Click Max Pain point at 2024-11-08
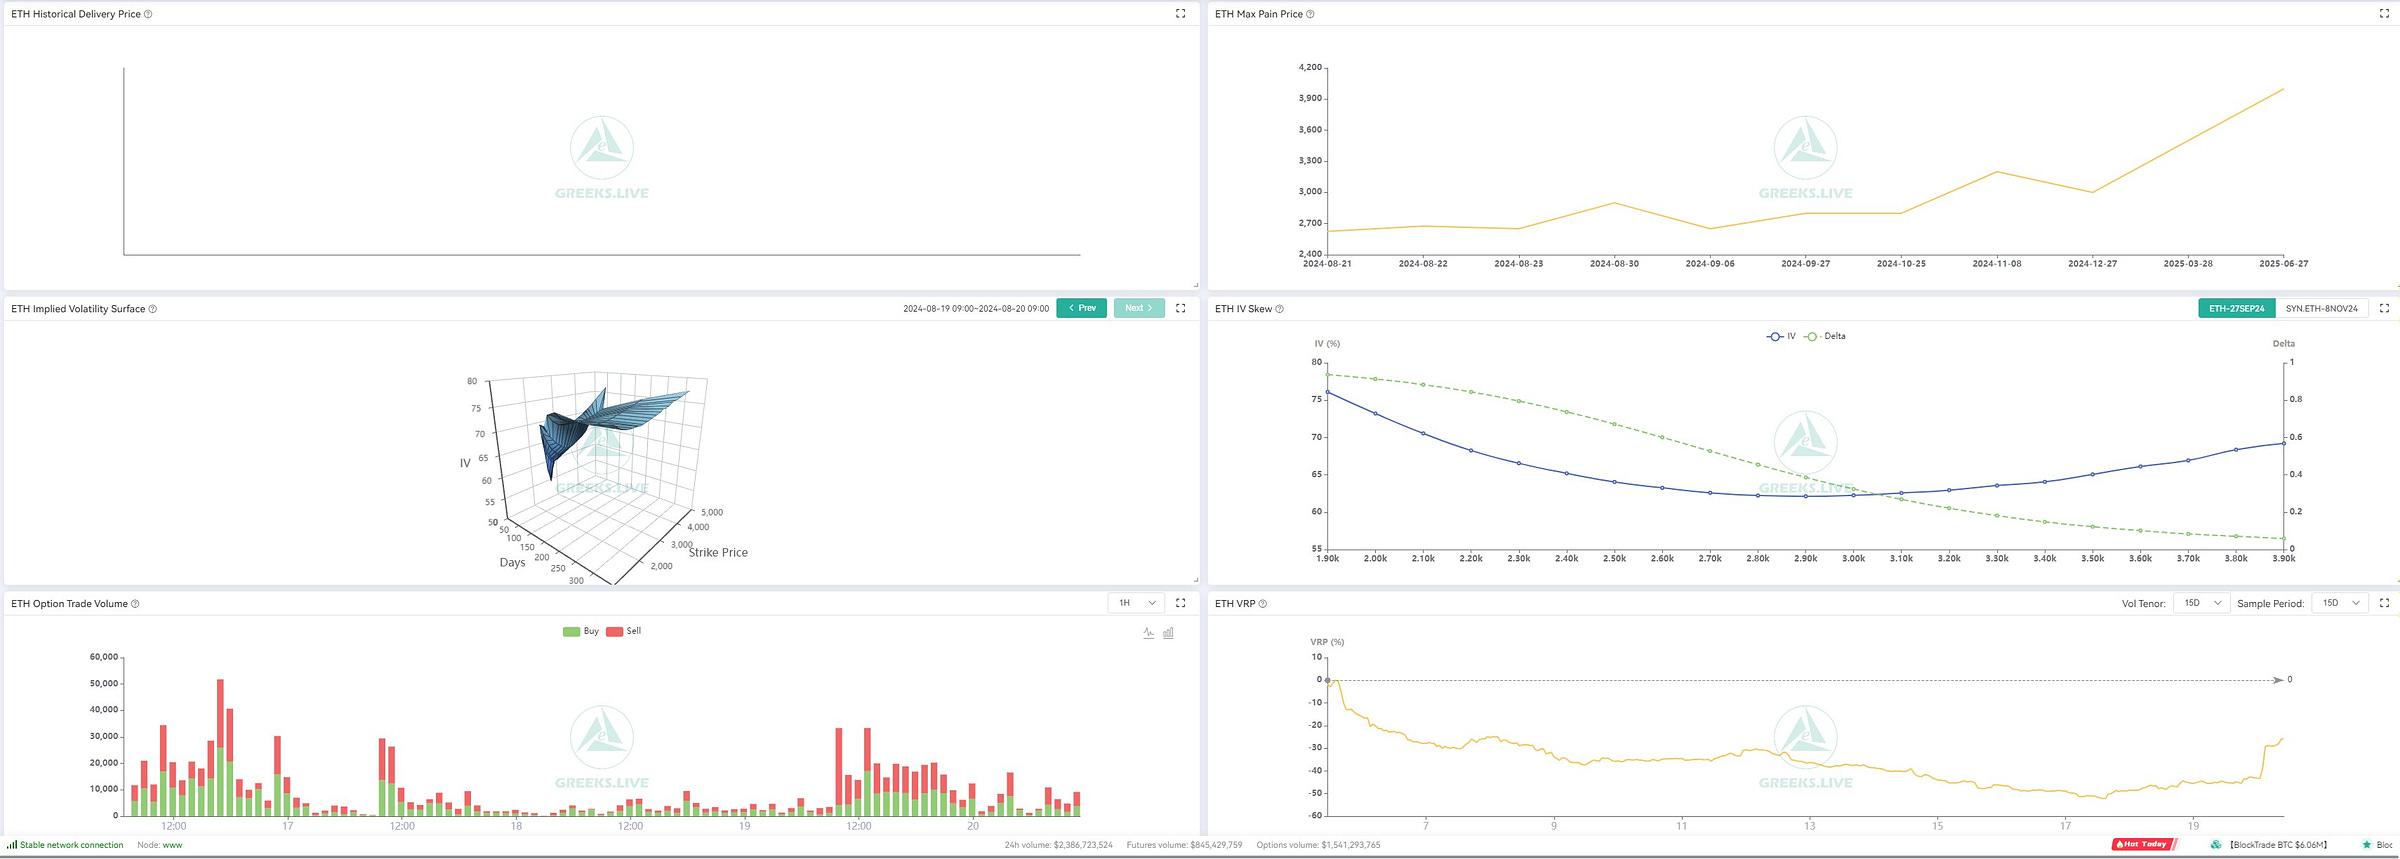 click(x=1997, y=172)
